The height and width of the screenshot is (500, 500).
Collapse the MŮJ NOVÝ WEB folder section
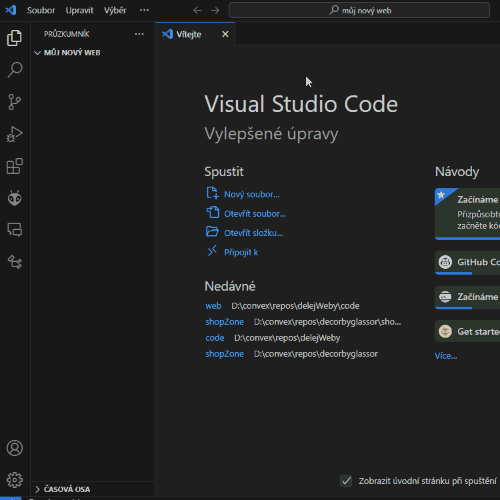coord(92,53)
